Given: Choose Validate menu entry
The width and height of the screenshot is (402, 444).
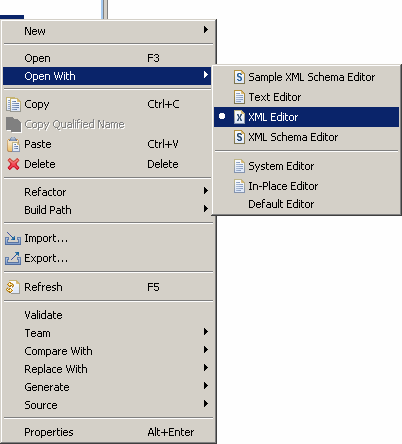Looking at the screenshot, I should (x=108, y=315).
